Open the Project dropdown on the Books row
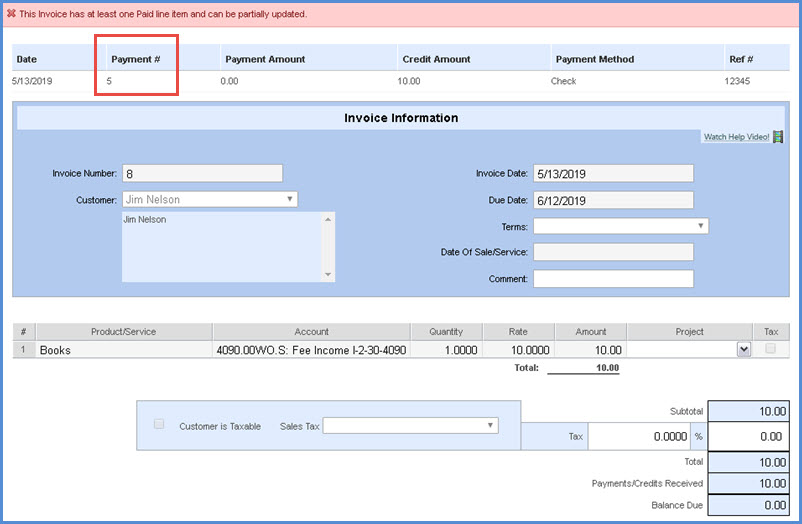This screenshot has height=524, width=802. pyautogui.click(x=744, y=350)
